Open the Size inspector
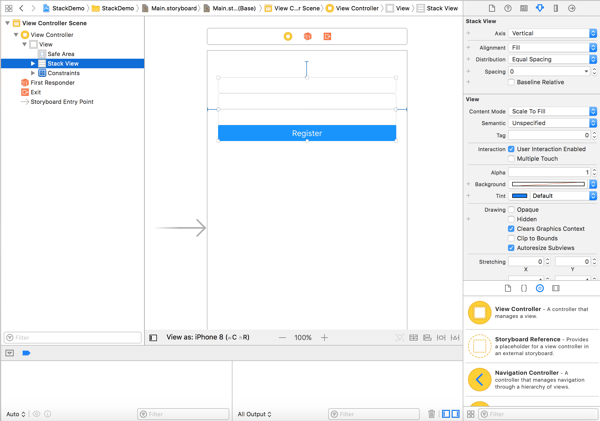Image resolution: width=600 pixels, height=421 pixels. [x=556, y=8]
